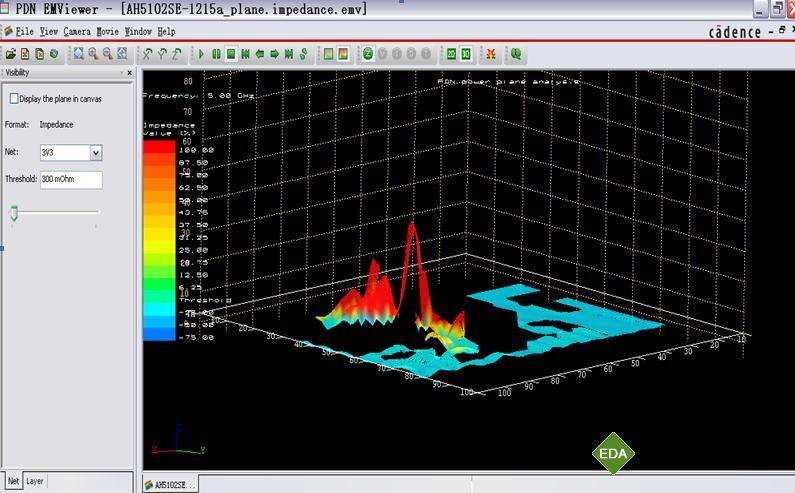Click the green Z axis toggle icon
This screenshot has height=493, width=795.
[x=368, y=53]
